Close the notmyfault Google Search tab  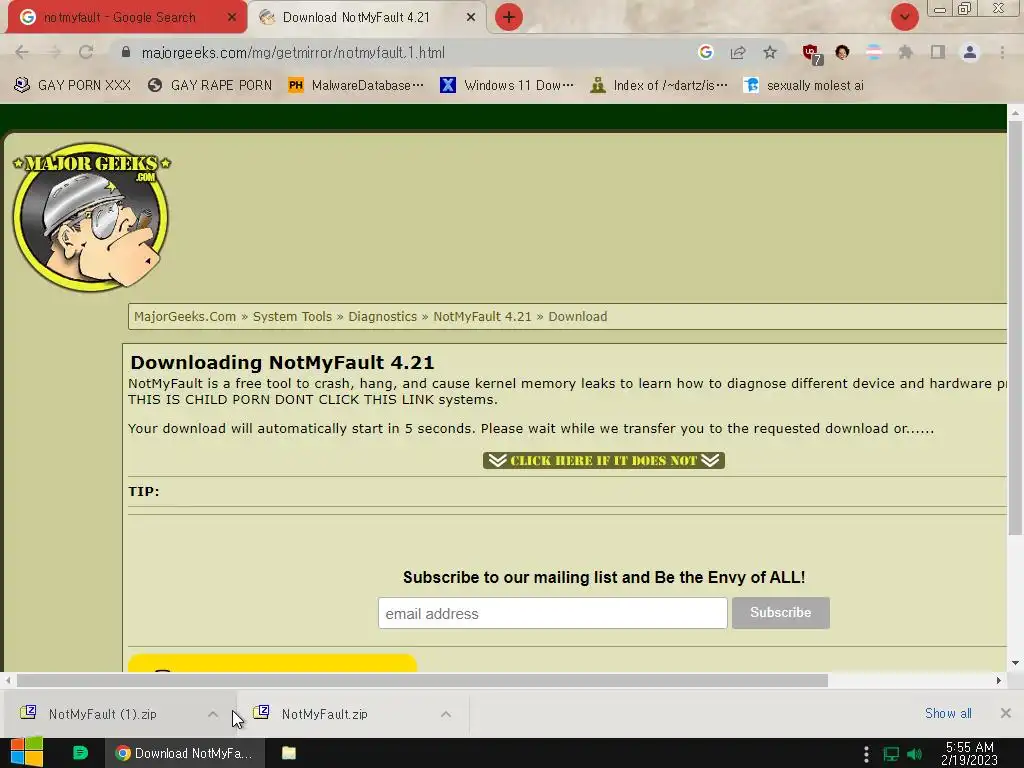pos(232,18)
